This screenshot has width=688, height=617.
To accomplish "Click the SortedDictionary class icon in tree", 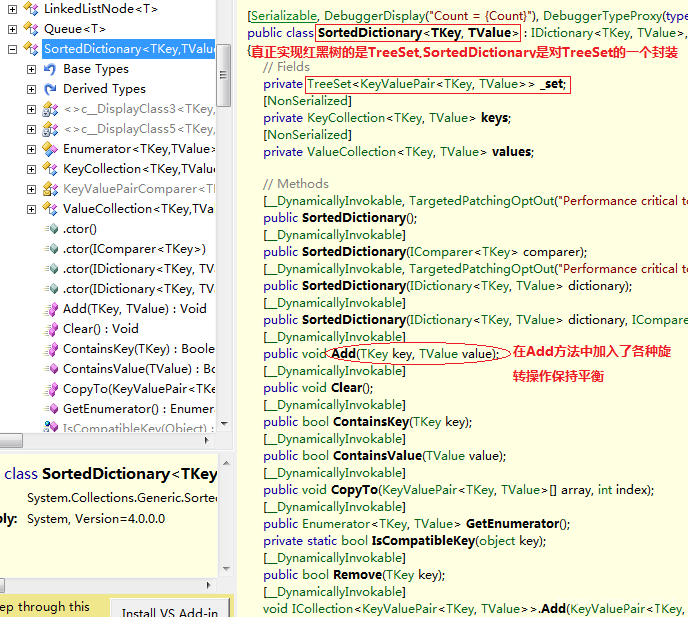I will (x=31, y=49).
